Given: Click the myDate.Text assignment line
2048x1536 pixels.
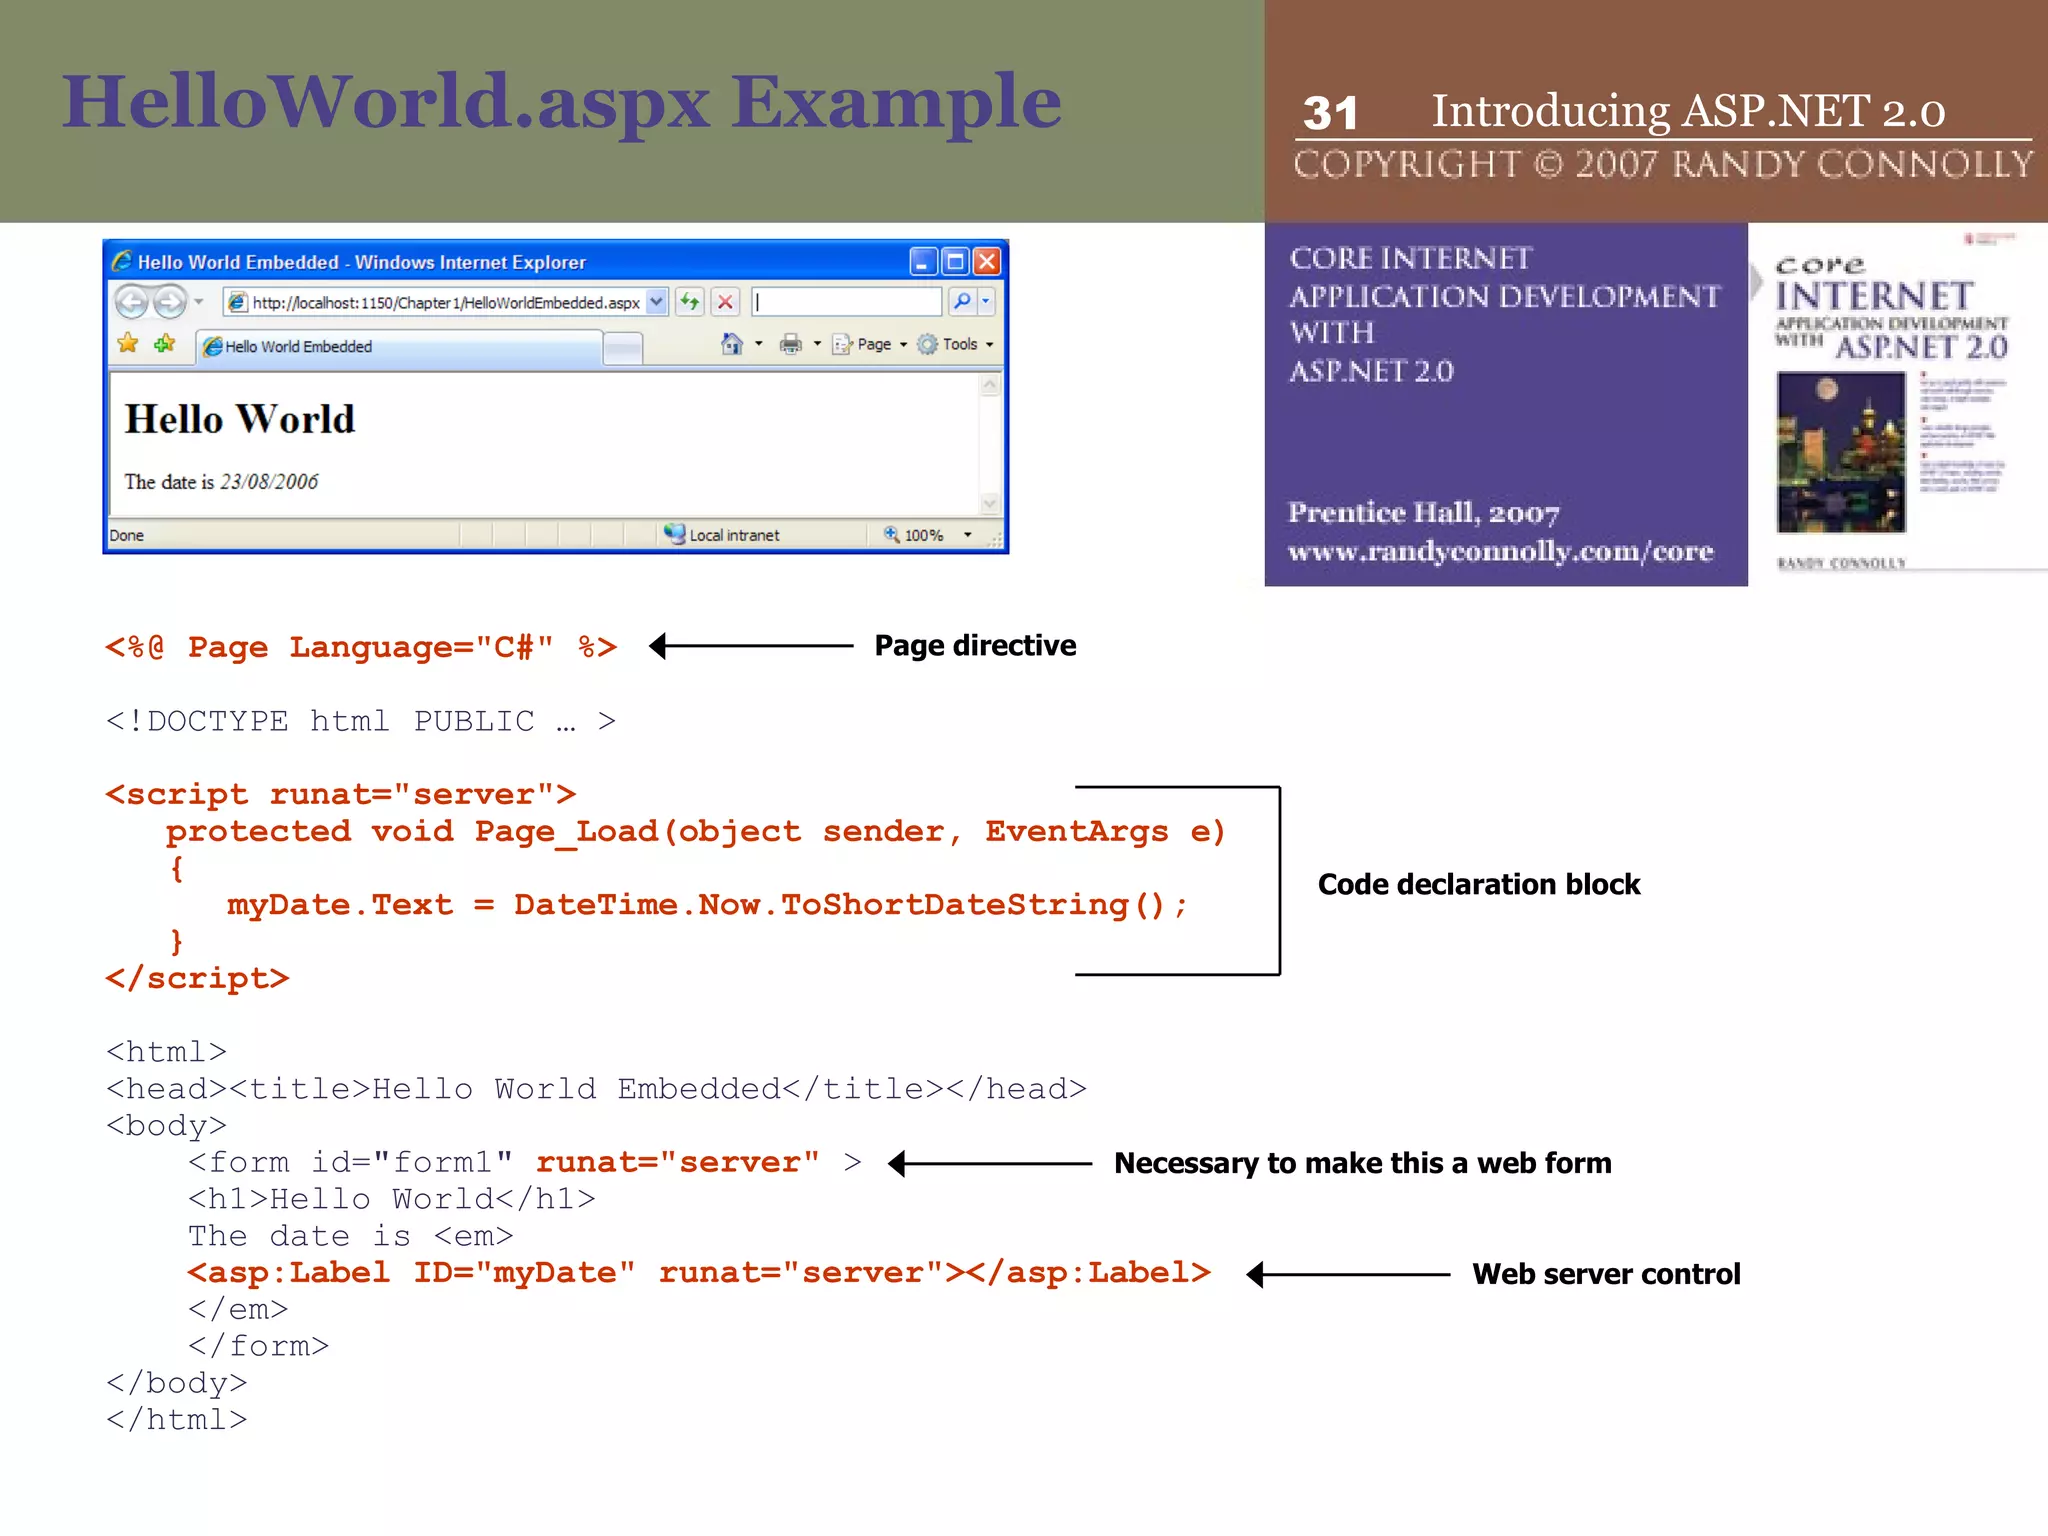Looking at the screenshot, I should point(707,905).
